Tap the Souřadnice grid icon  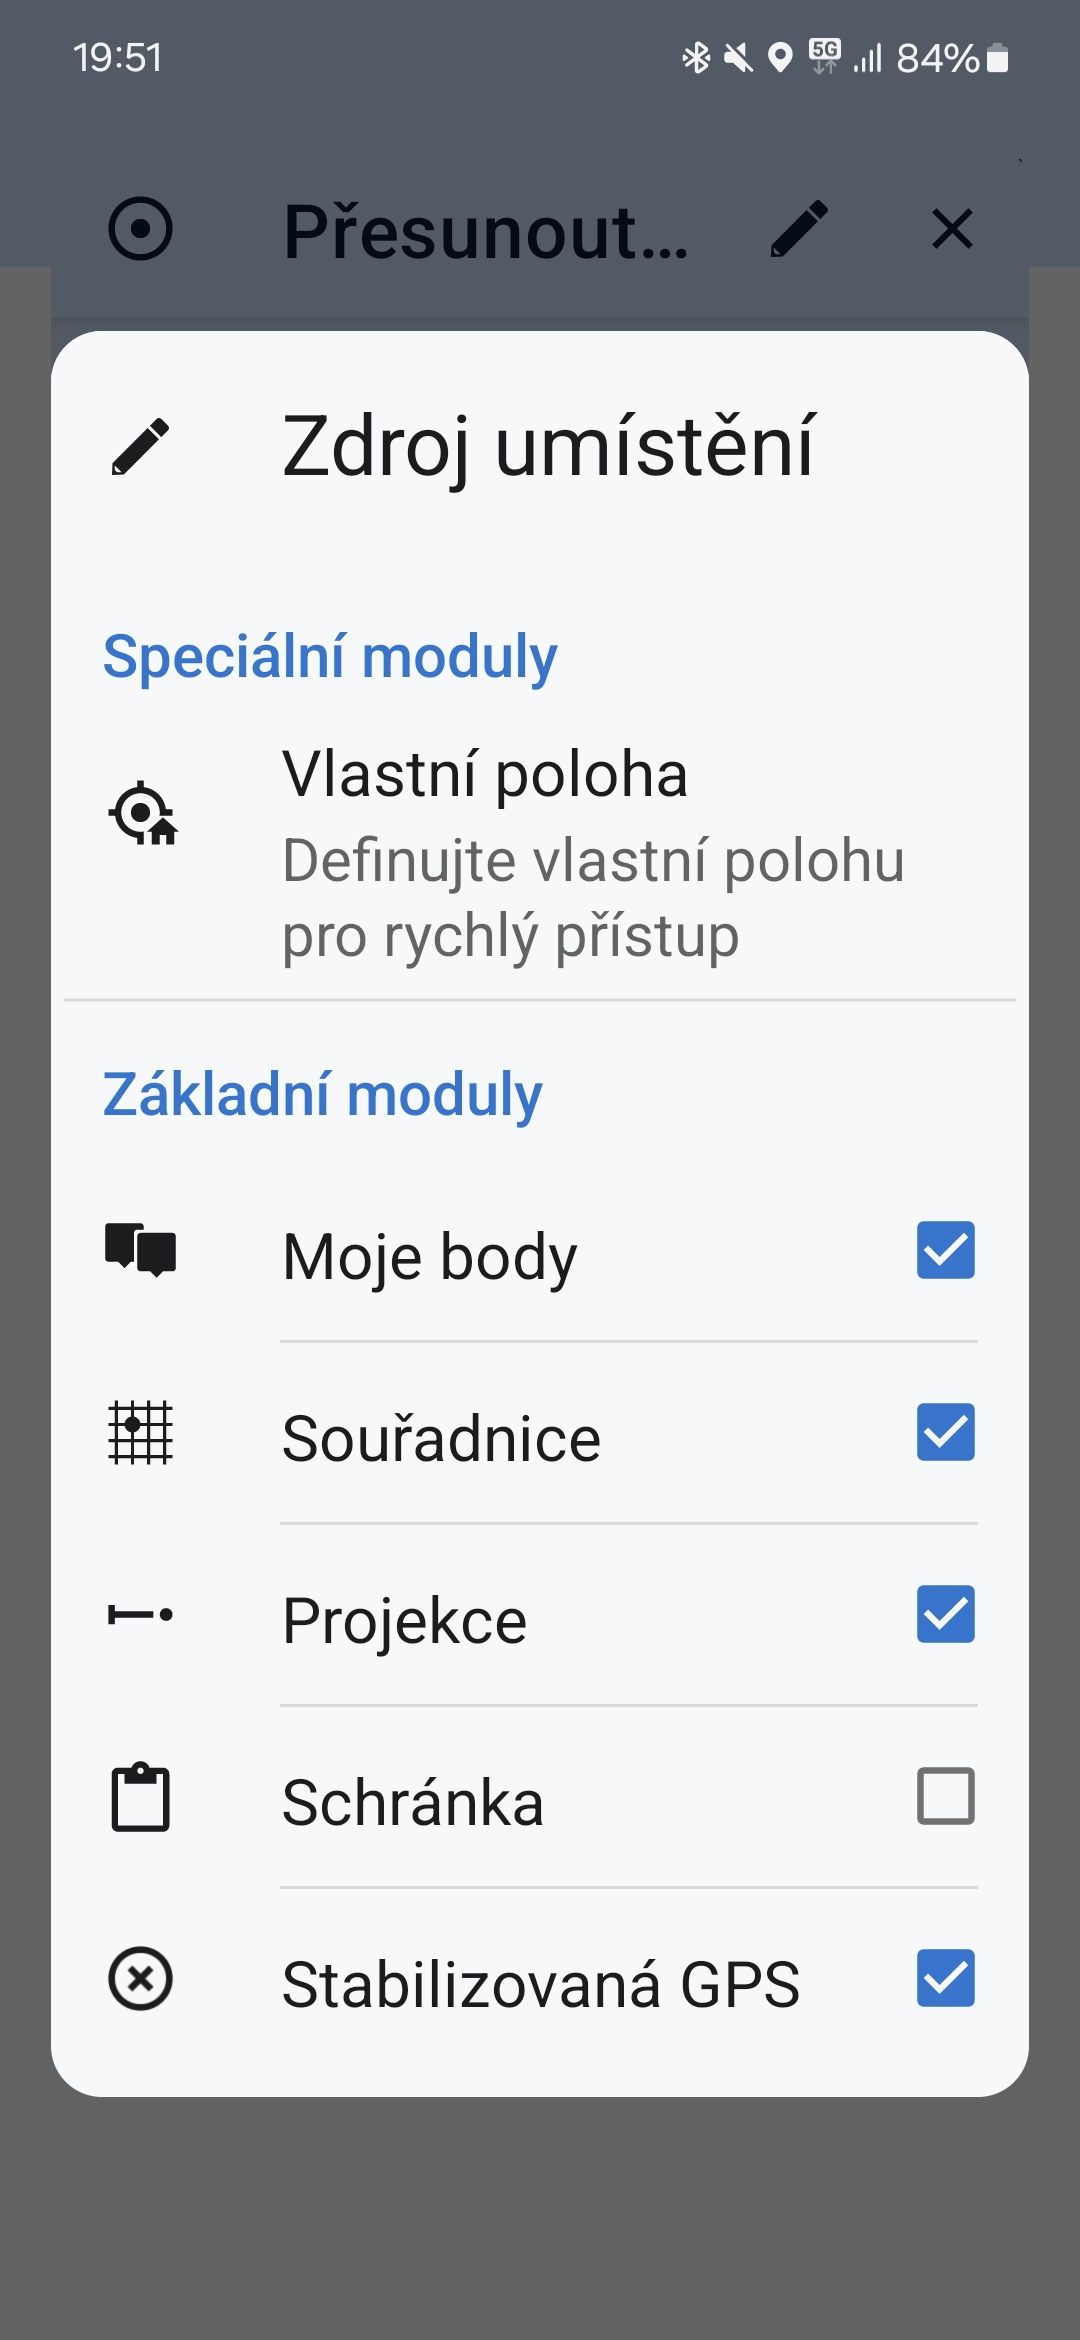pos(140,1432)
